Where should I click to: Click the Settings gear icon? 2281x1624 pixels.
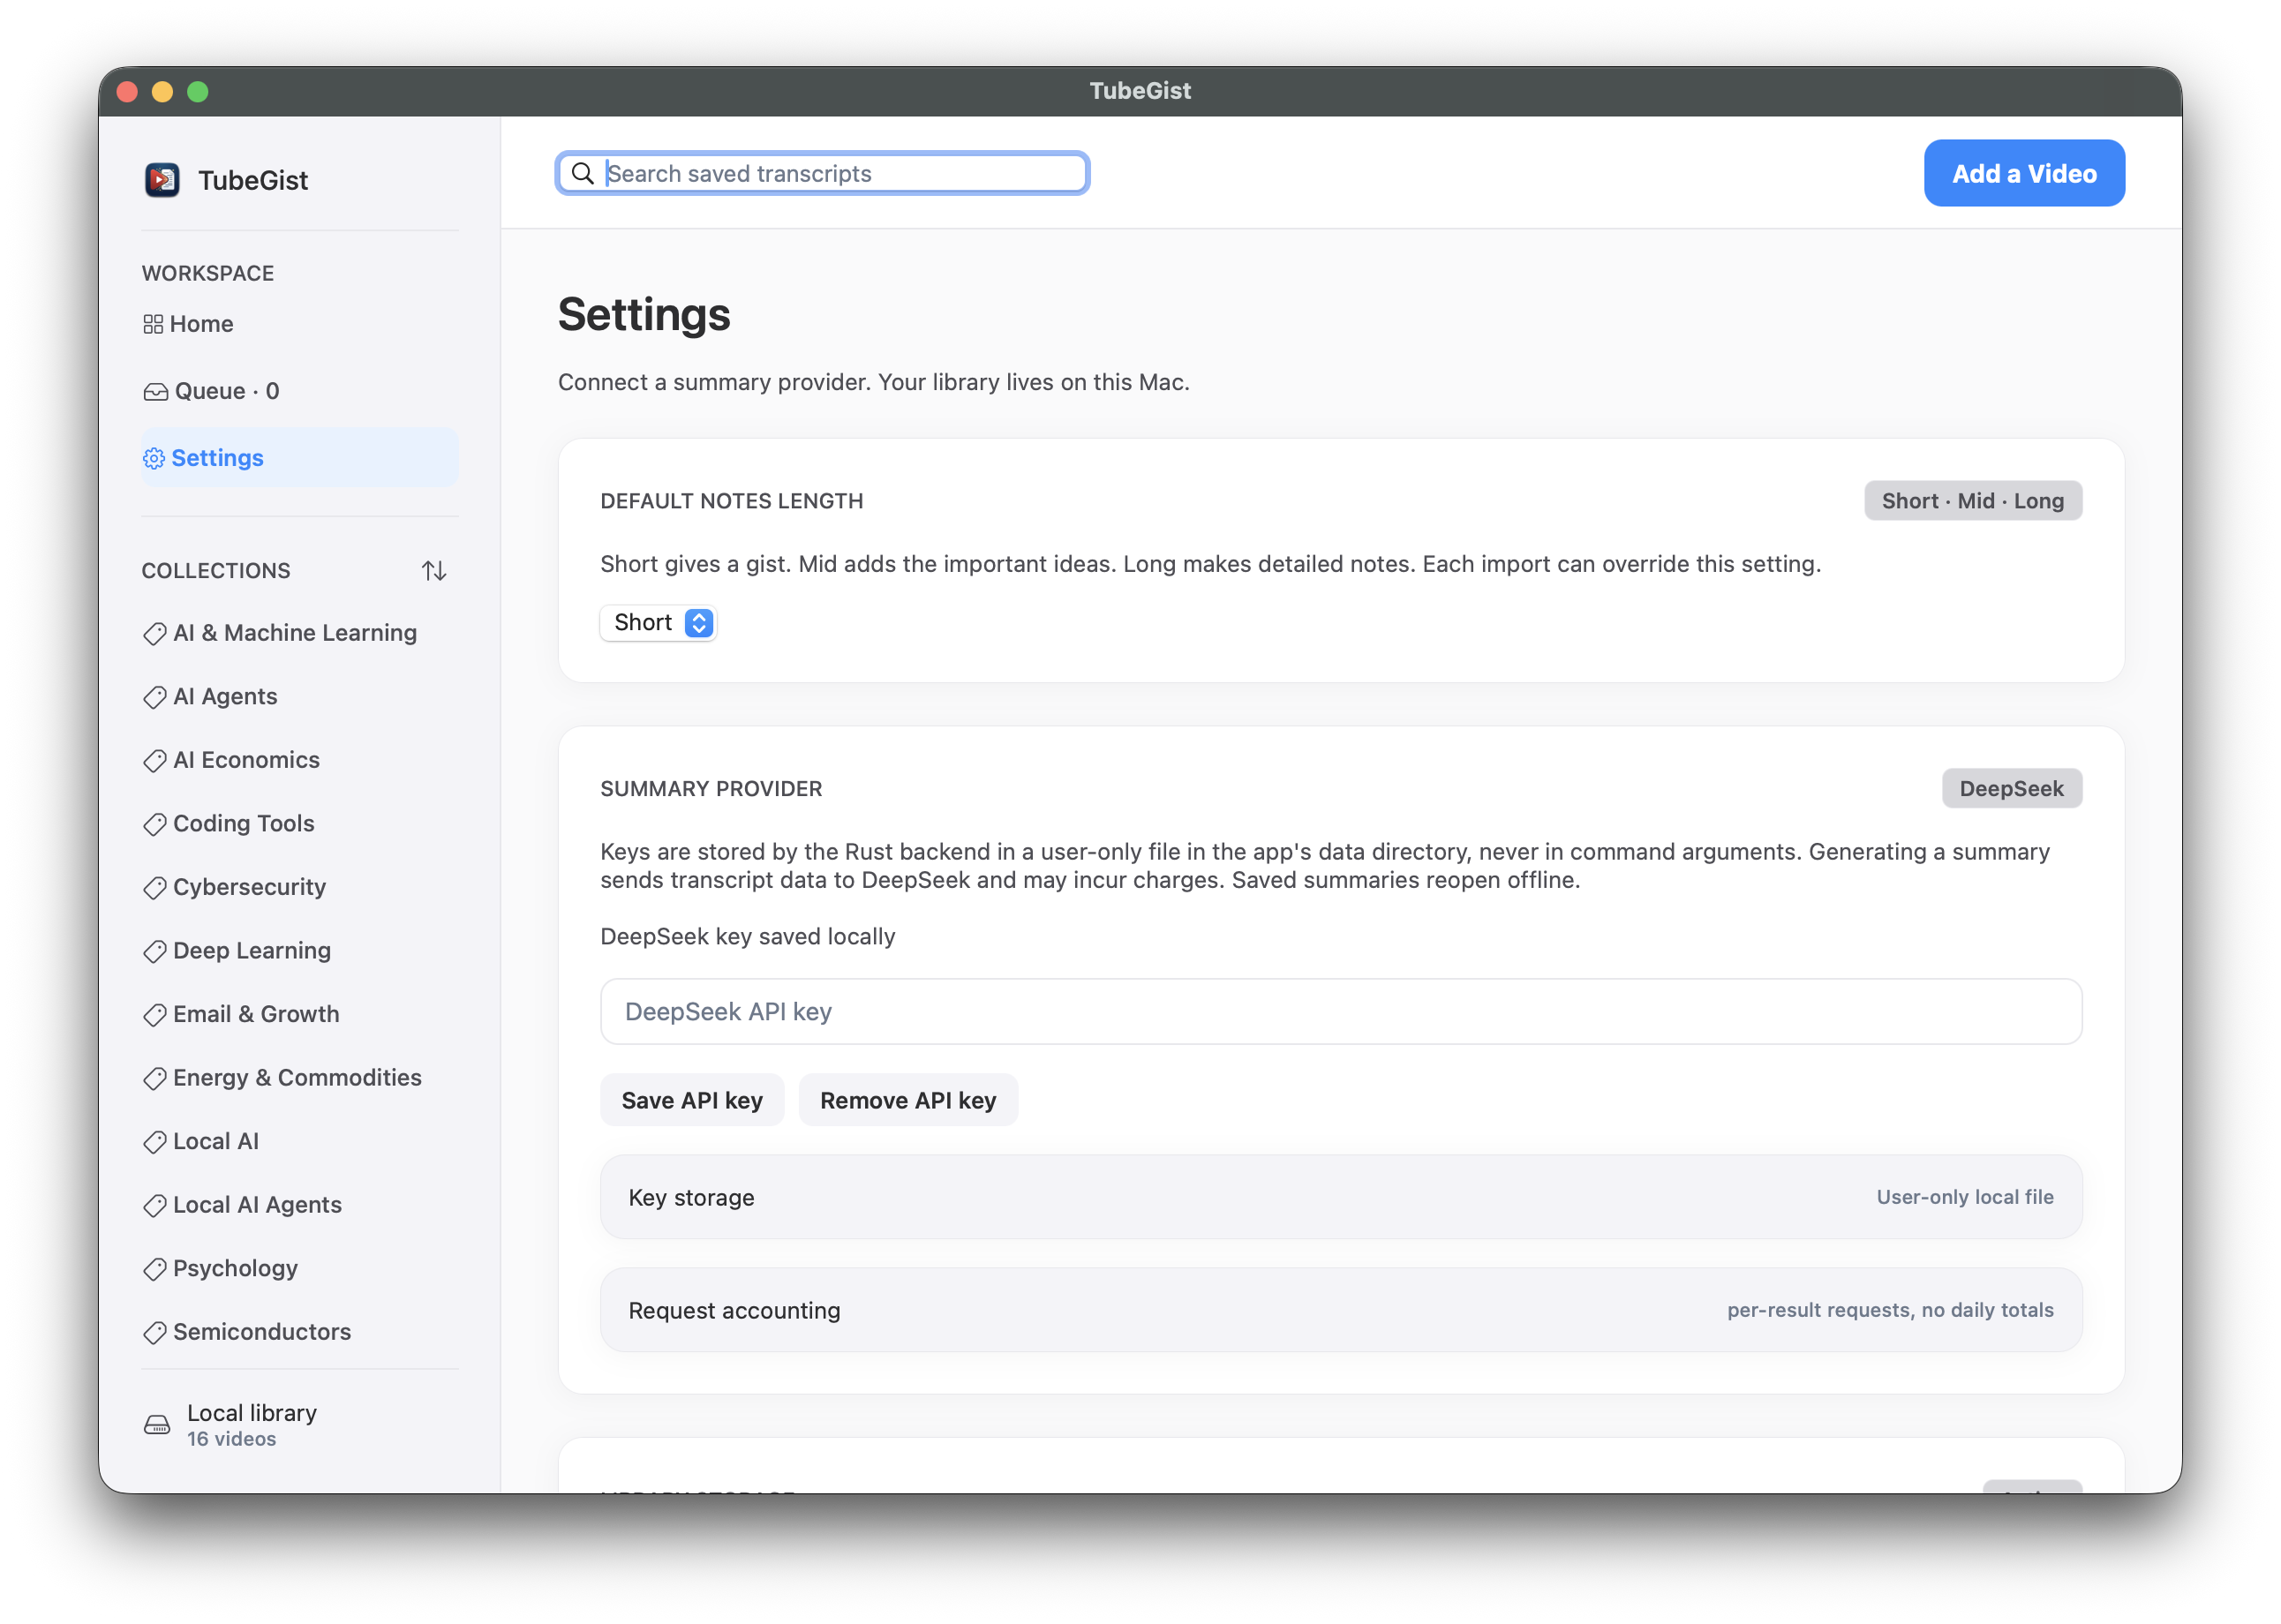point(154,458)
